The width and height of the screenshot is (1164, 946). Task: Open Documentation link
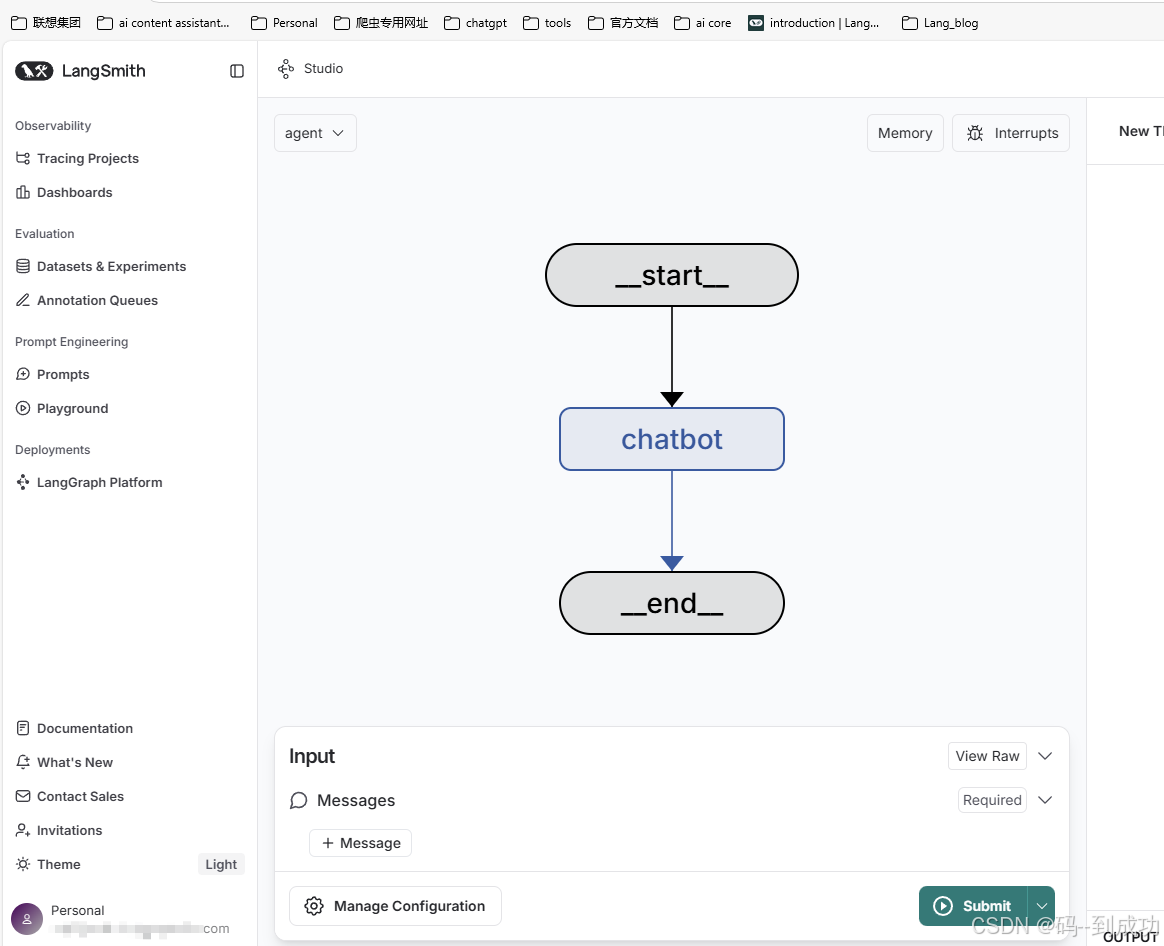click(x=85, y=728)
